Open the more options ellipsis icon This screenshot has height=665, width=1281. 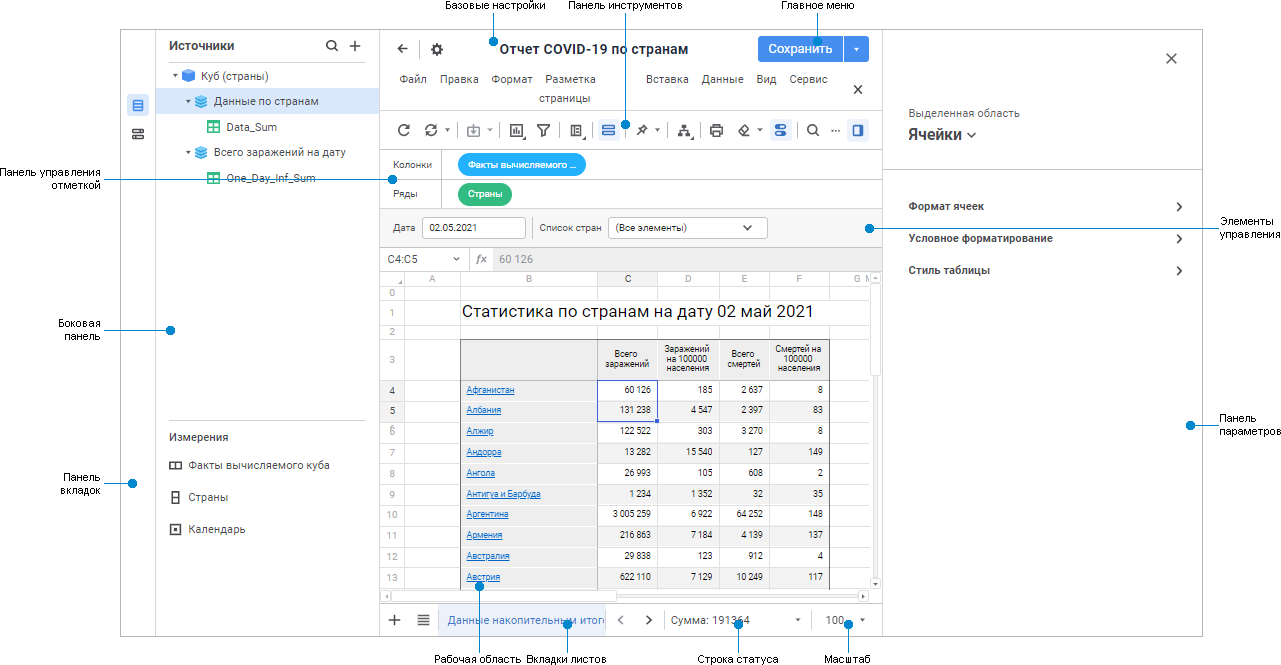[835, 130]
